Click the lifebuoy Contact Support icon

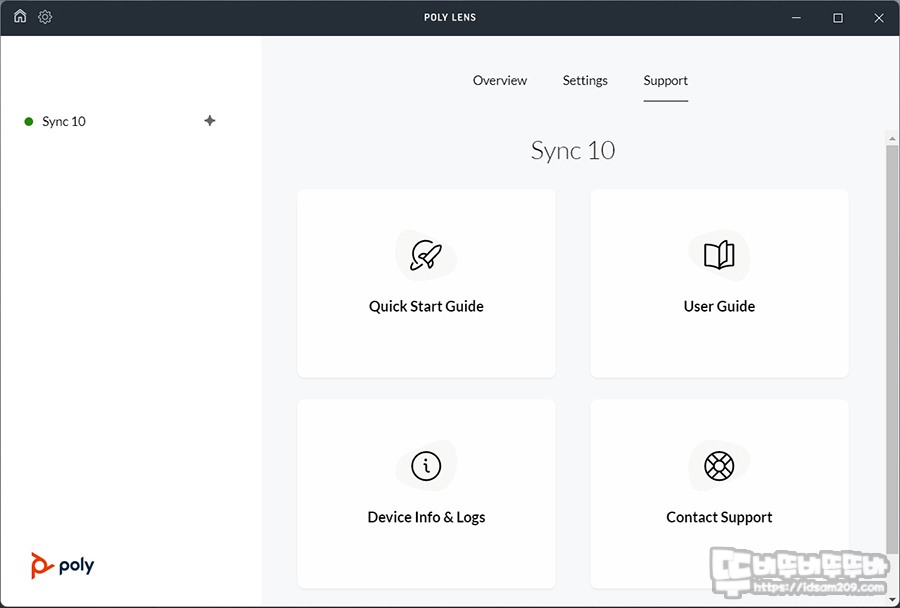[719, 466]
